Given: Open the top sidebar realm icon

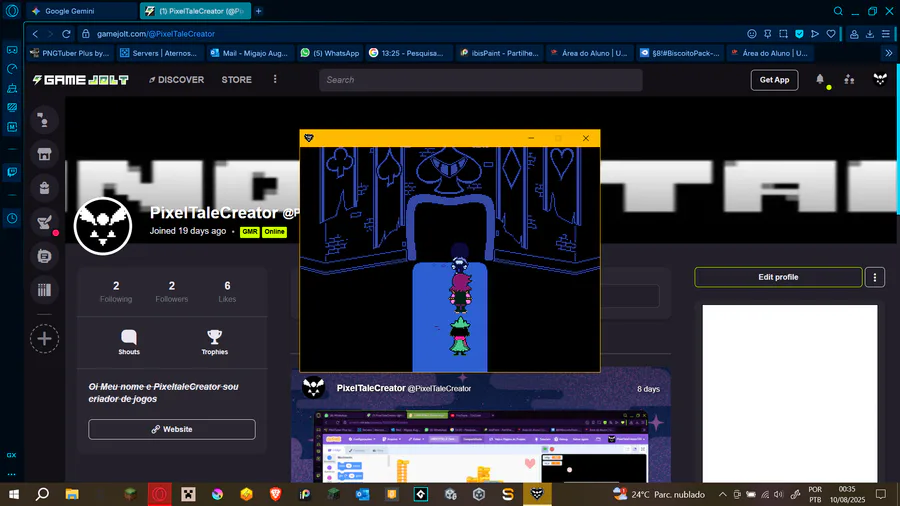Looking at the screenshot, I should point(44,120).
